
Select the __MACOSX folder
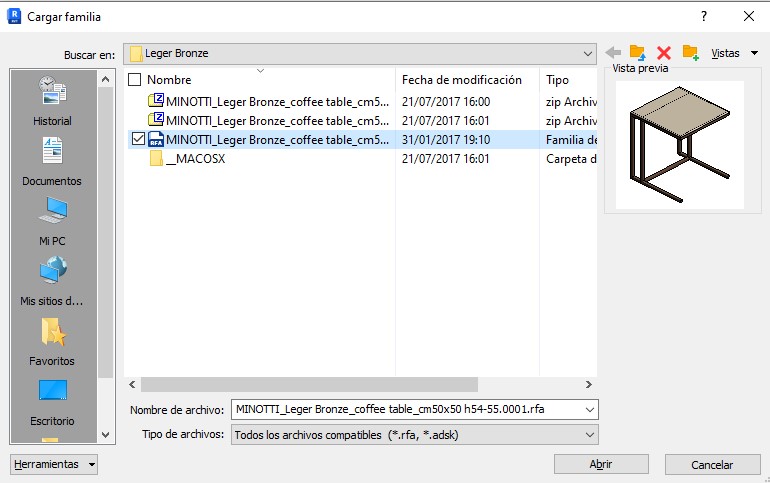pos(195,159)
